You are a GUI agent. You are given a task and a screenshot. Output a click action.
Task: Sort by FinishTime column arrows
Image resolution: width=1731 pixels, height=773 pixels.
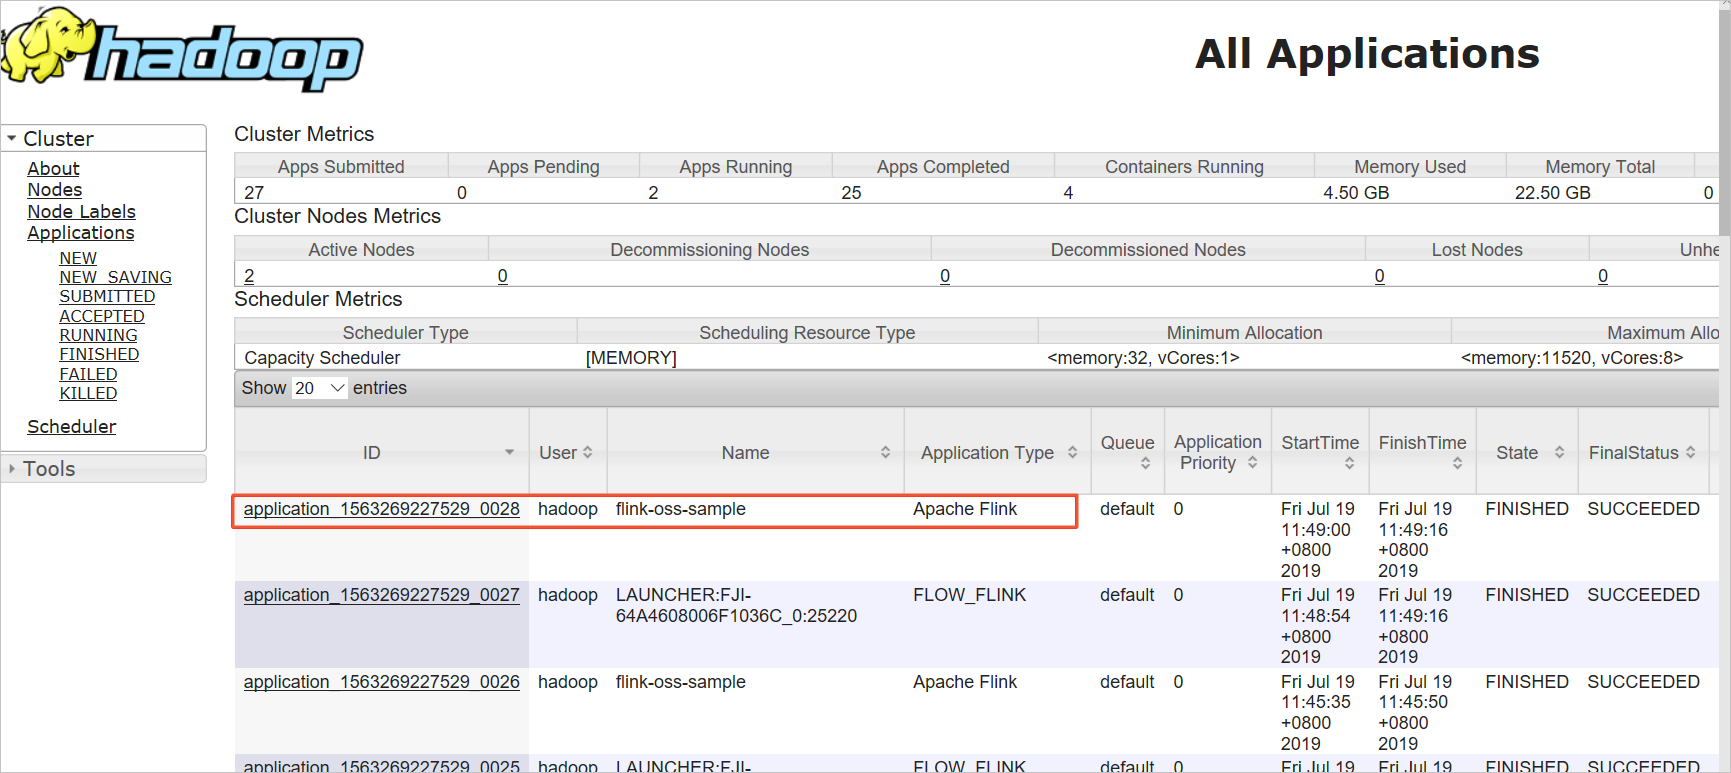1457,463
